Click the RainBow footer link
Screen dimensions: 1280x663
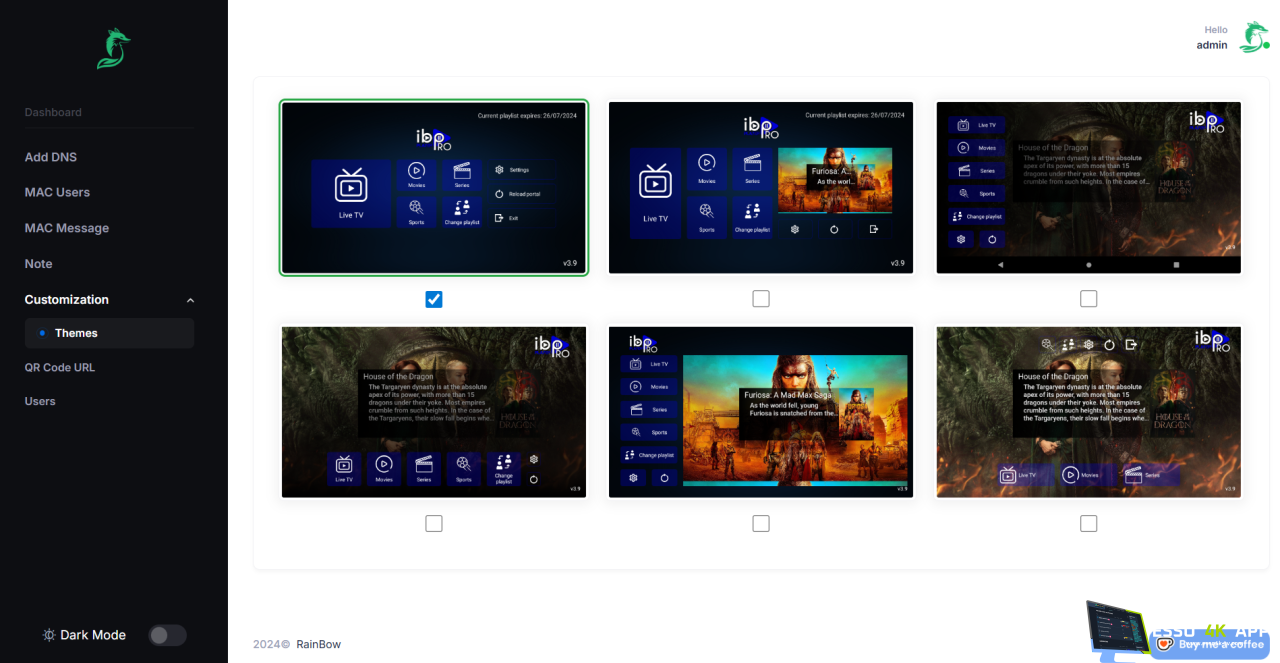[318, 644]
